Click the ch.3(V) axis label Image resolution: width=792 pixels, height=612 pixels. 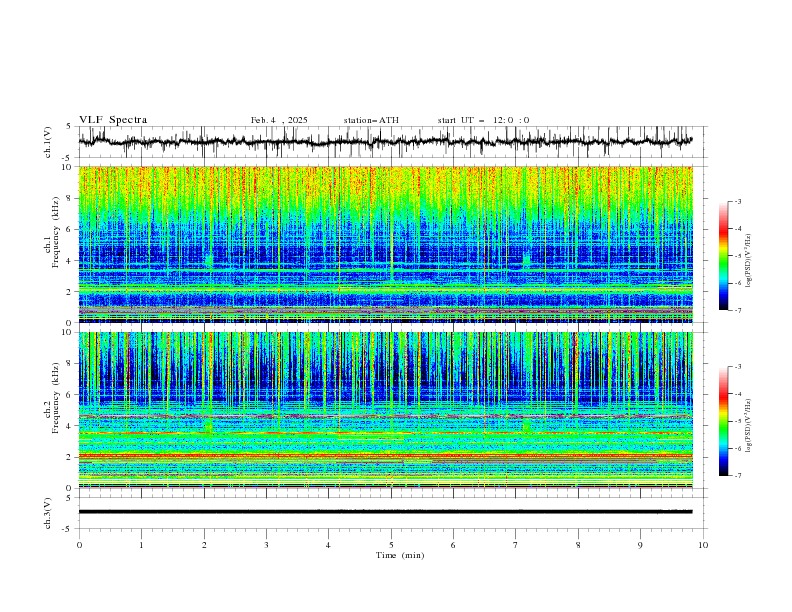tap(48, 513)
